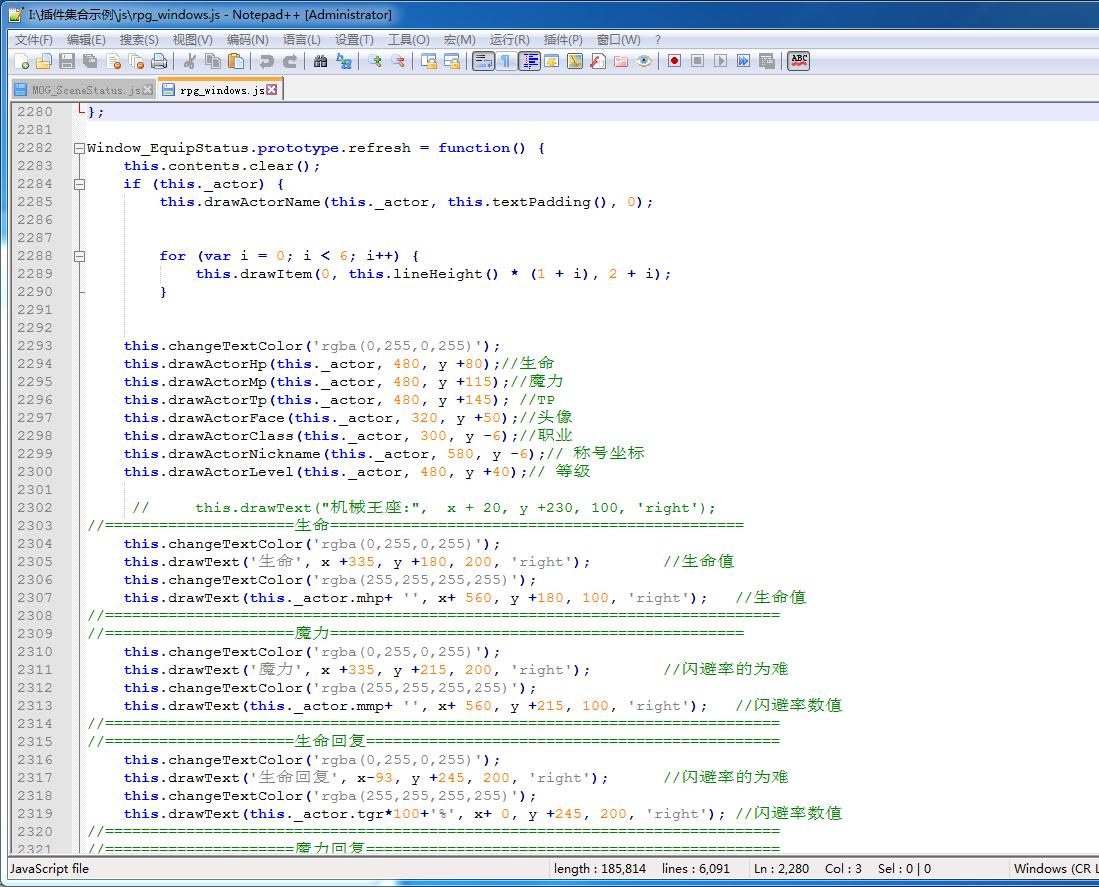
Task: Open Find with the binoculars icon
Action: click(x=320, y=62)
